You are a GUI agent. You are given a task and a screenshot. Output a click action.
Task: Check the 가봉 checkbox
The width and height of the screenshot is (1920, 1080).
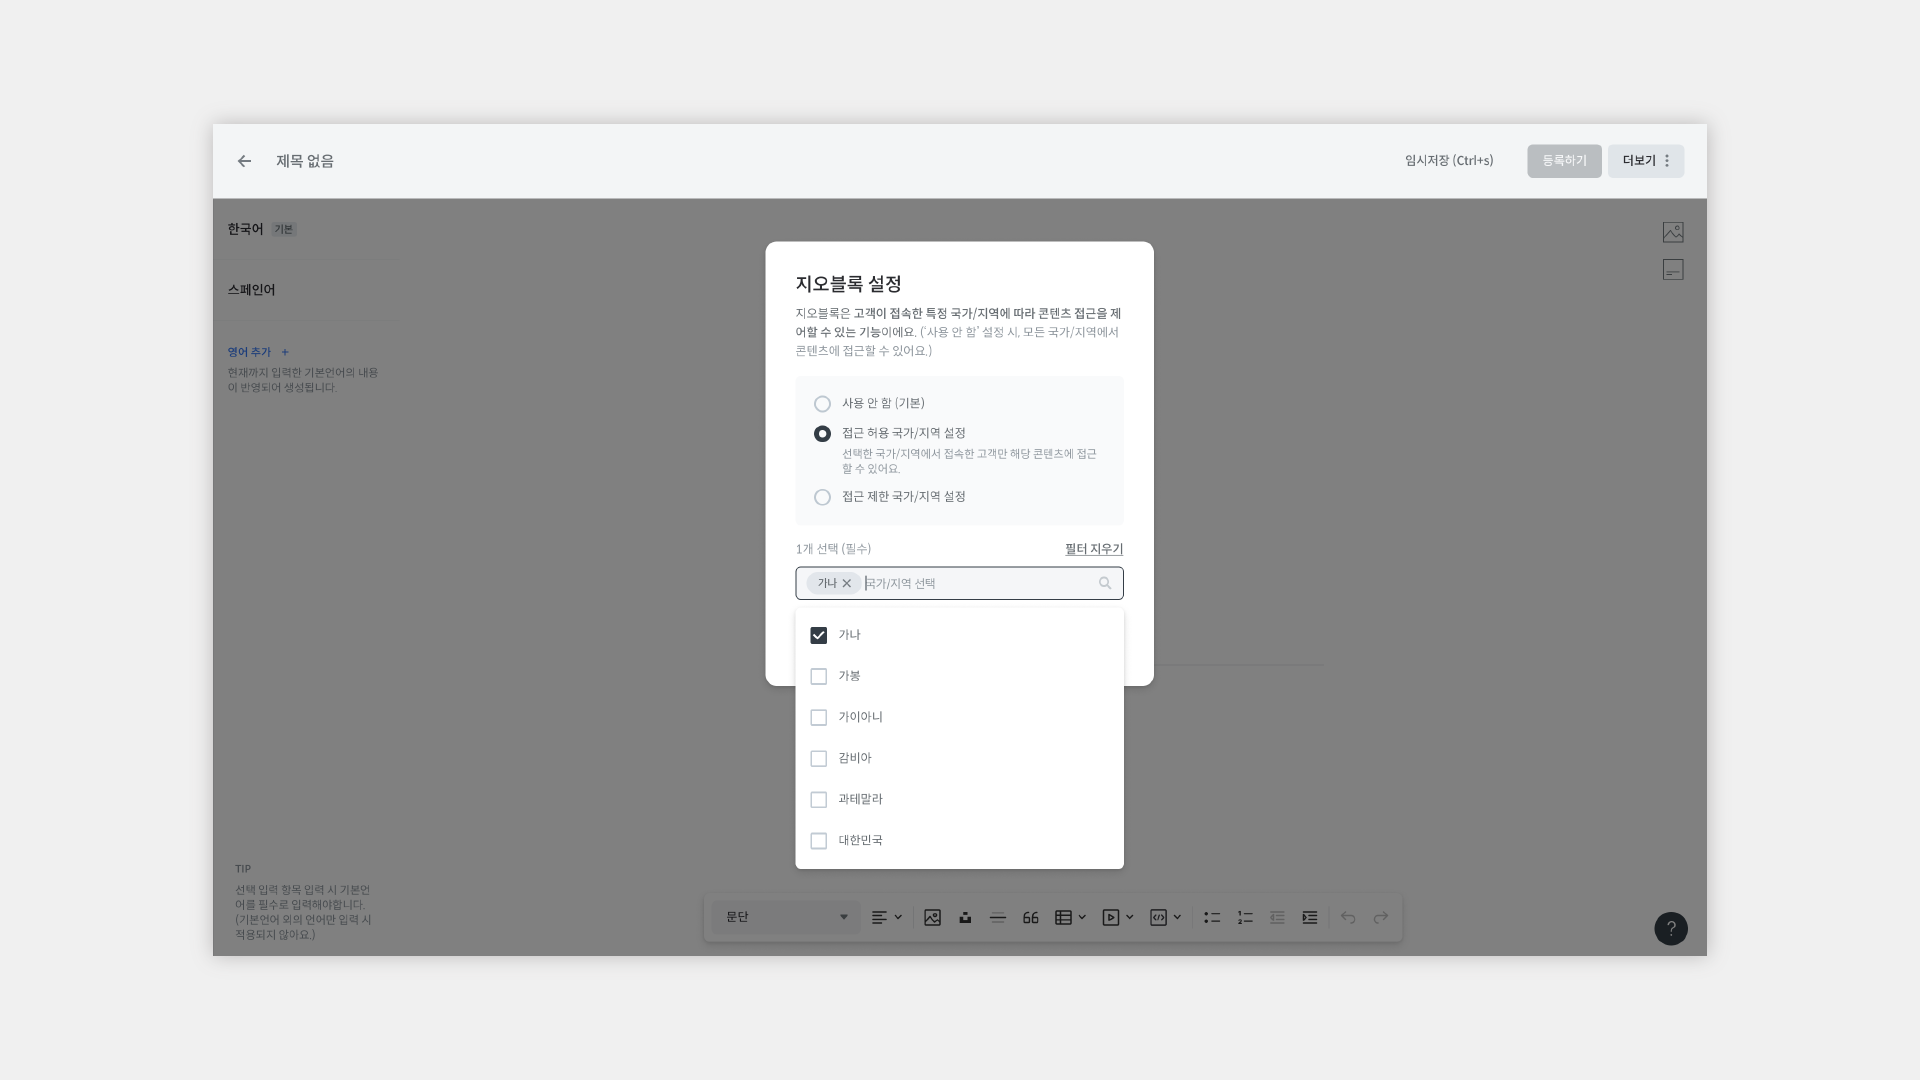[x=818, y=677]
